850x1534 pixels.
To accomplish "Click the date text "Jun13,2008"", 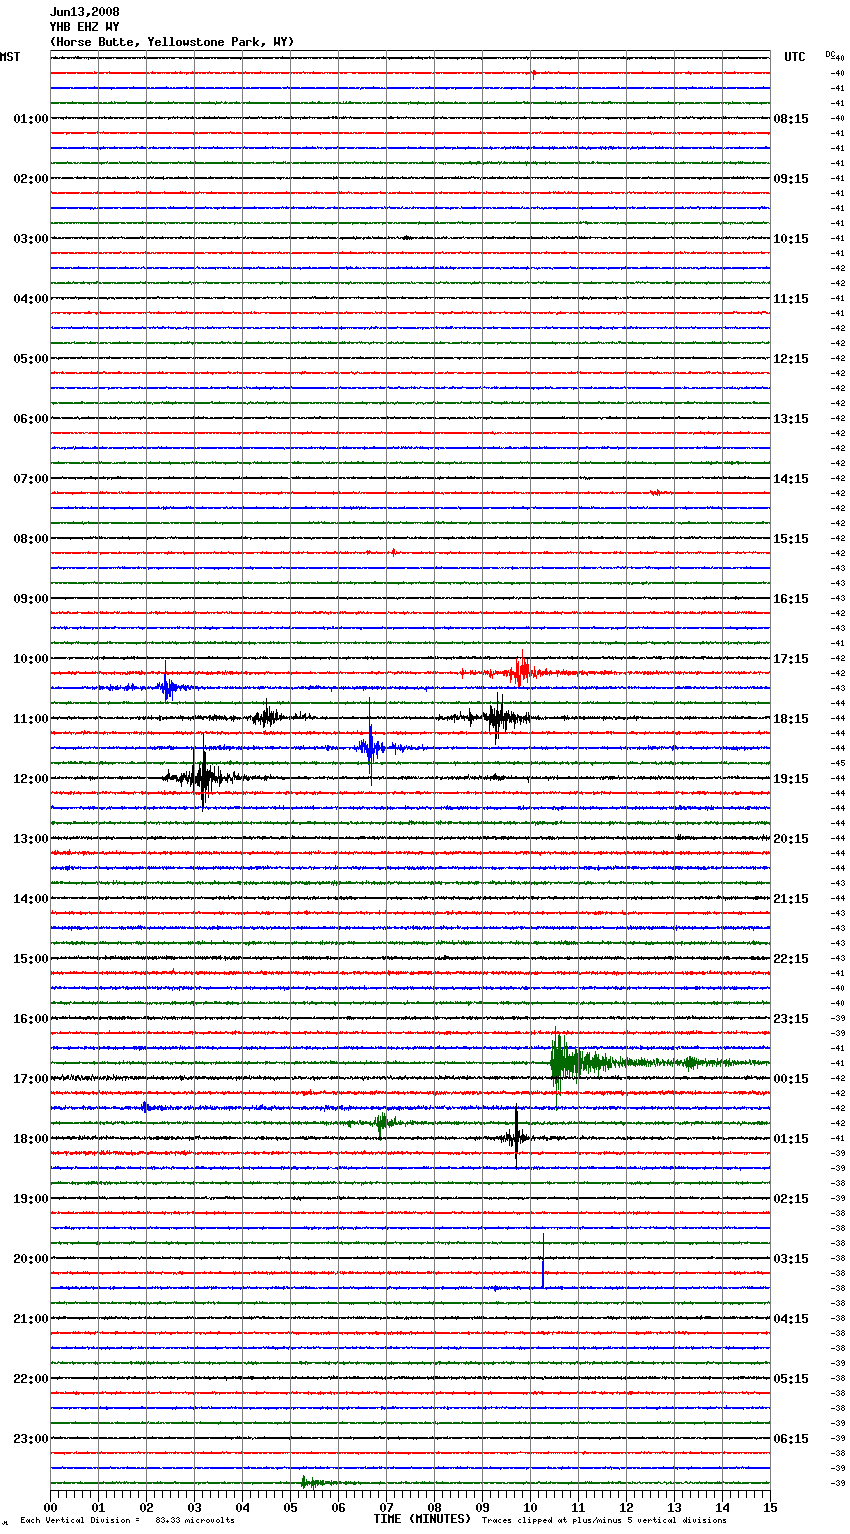I will tap(85, 12).
